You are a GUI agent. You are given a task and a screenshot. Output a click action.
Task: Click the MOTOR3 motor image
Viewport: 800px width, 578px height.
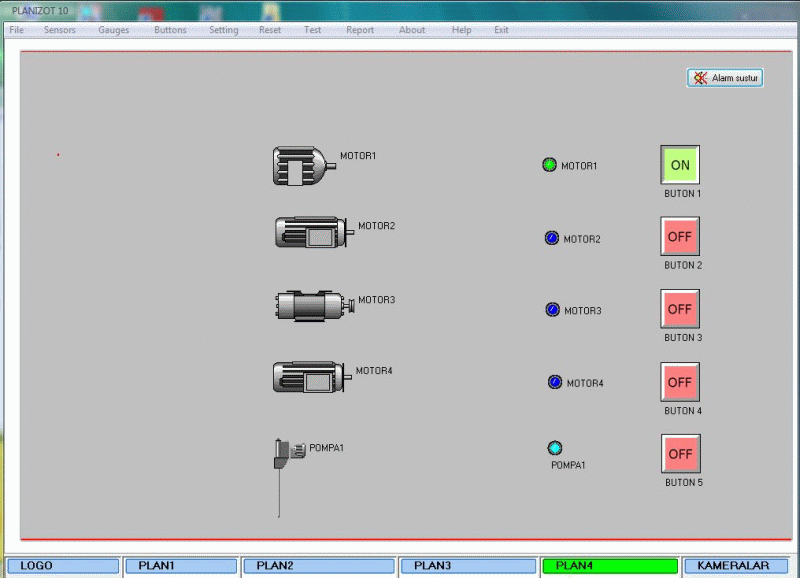click(x=315, y=306)
